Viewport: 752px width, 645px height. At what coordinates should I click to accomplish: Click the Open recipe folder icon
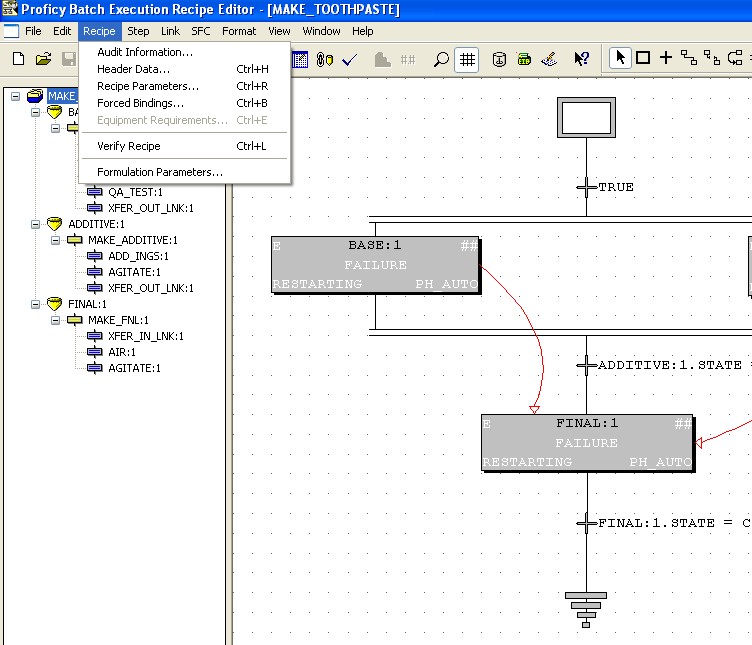pos(43,59)
